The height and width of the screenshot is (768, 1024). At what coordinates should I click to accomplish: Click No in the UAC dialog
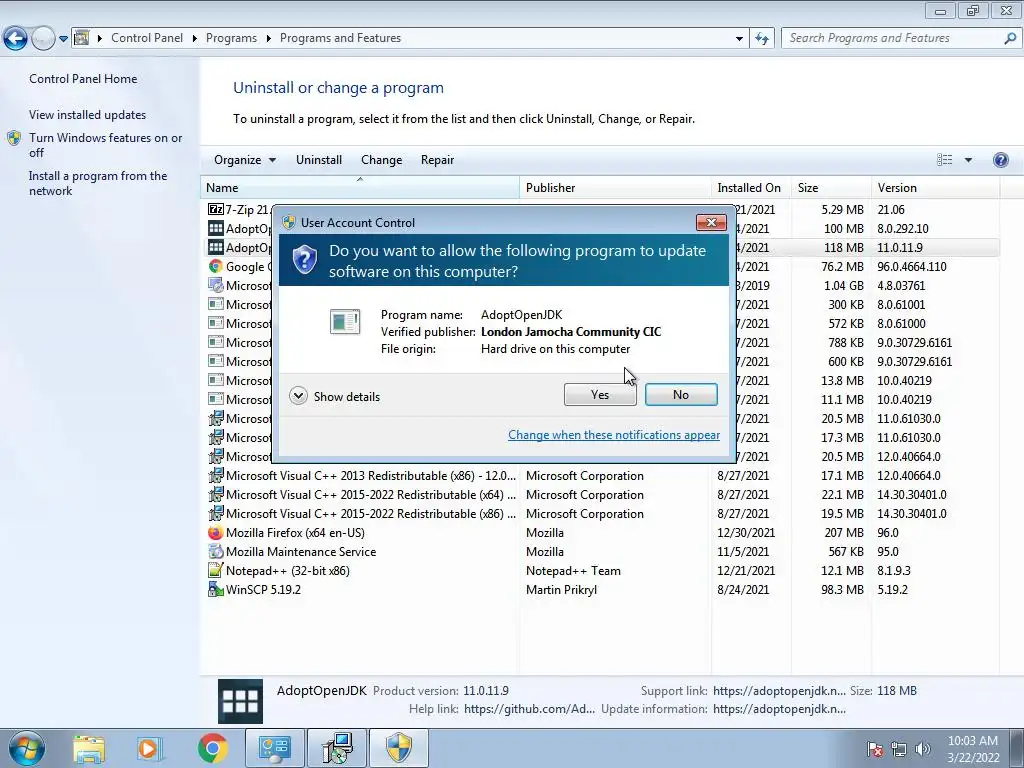point(681,394)
